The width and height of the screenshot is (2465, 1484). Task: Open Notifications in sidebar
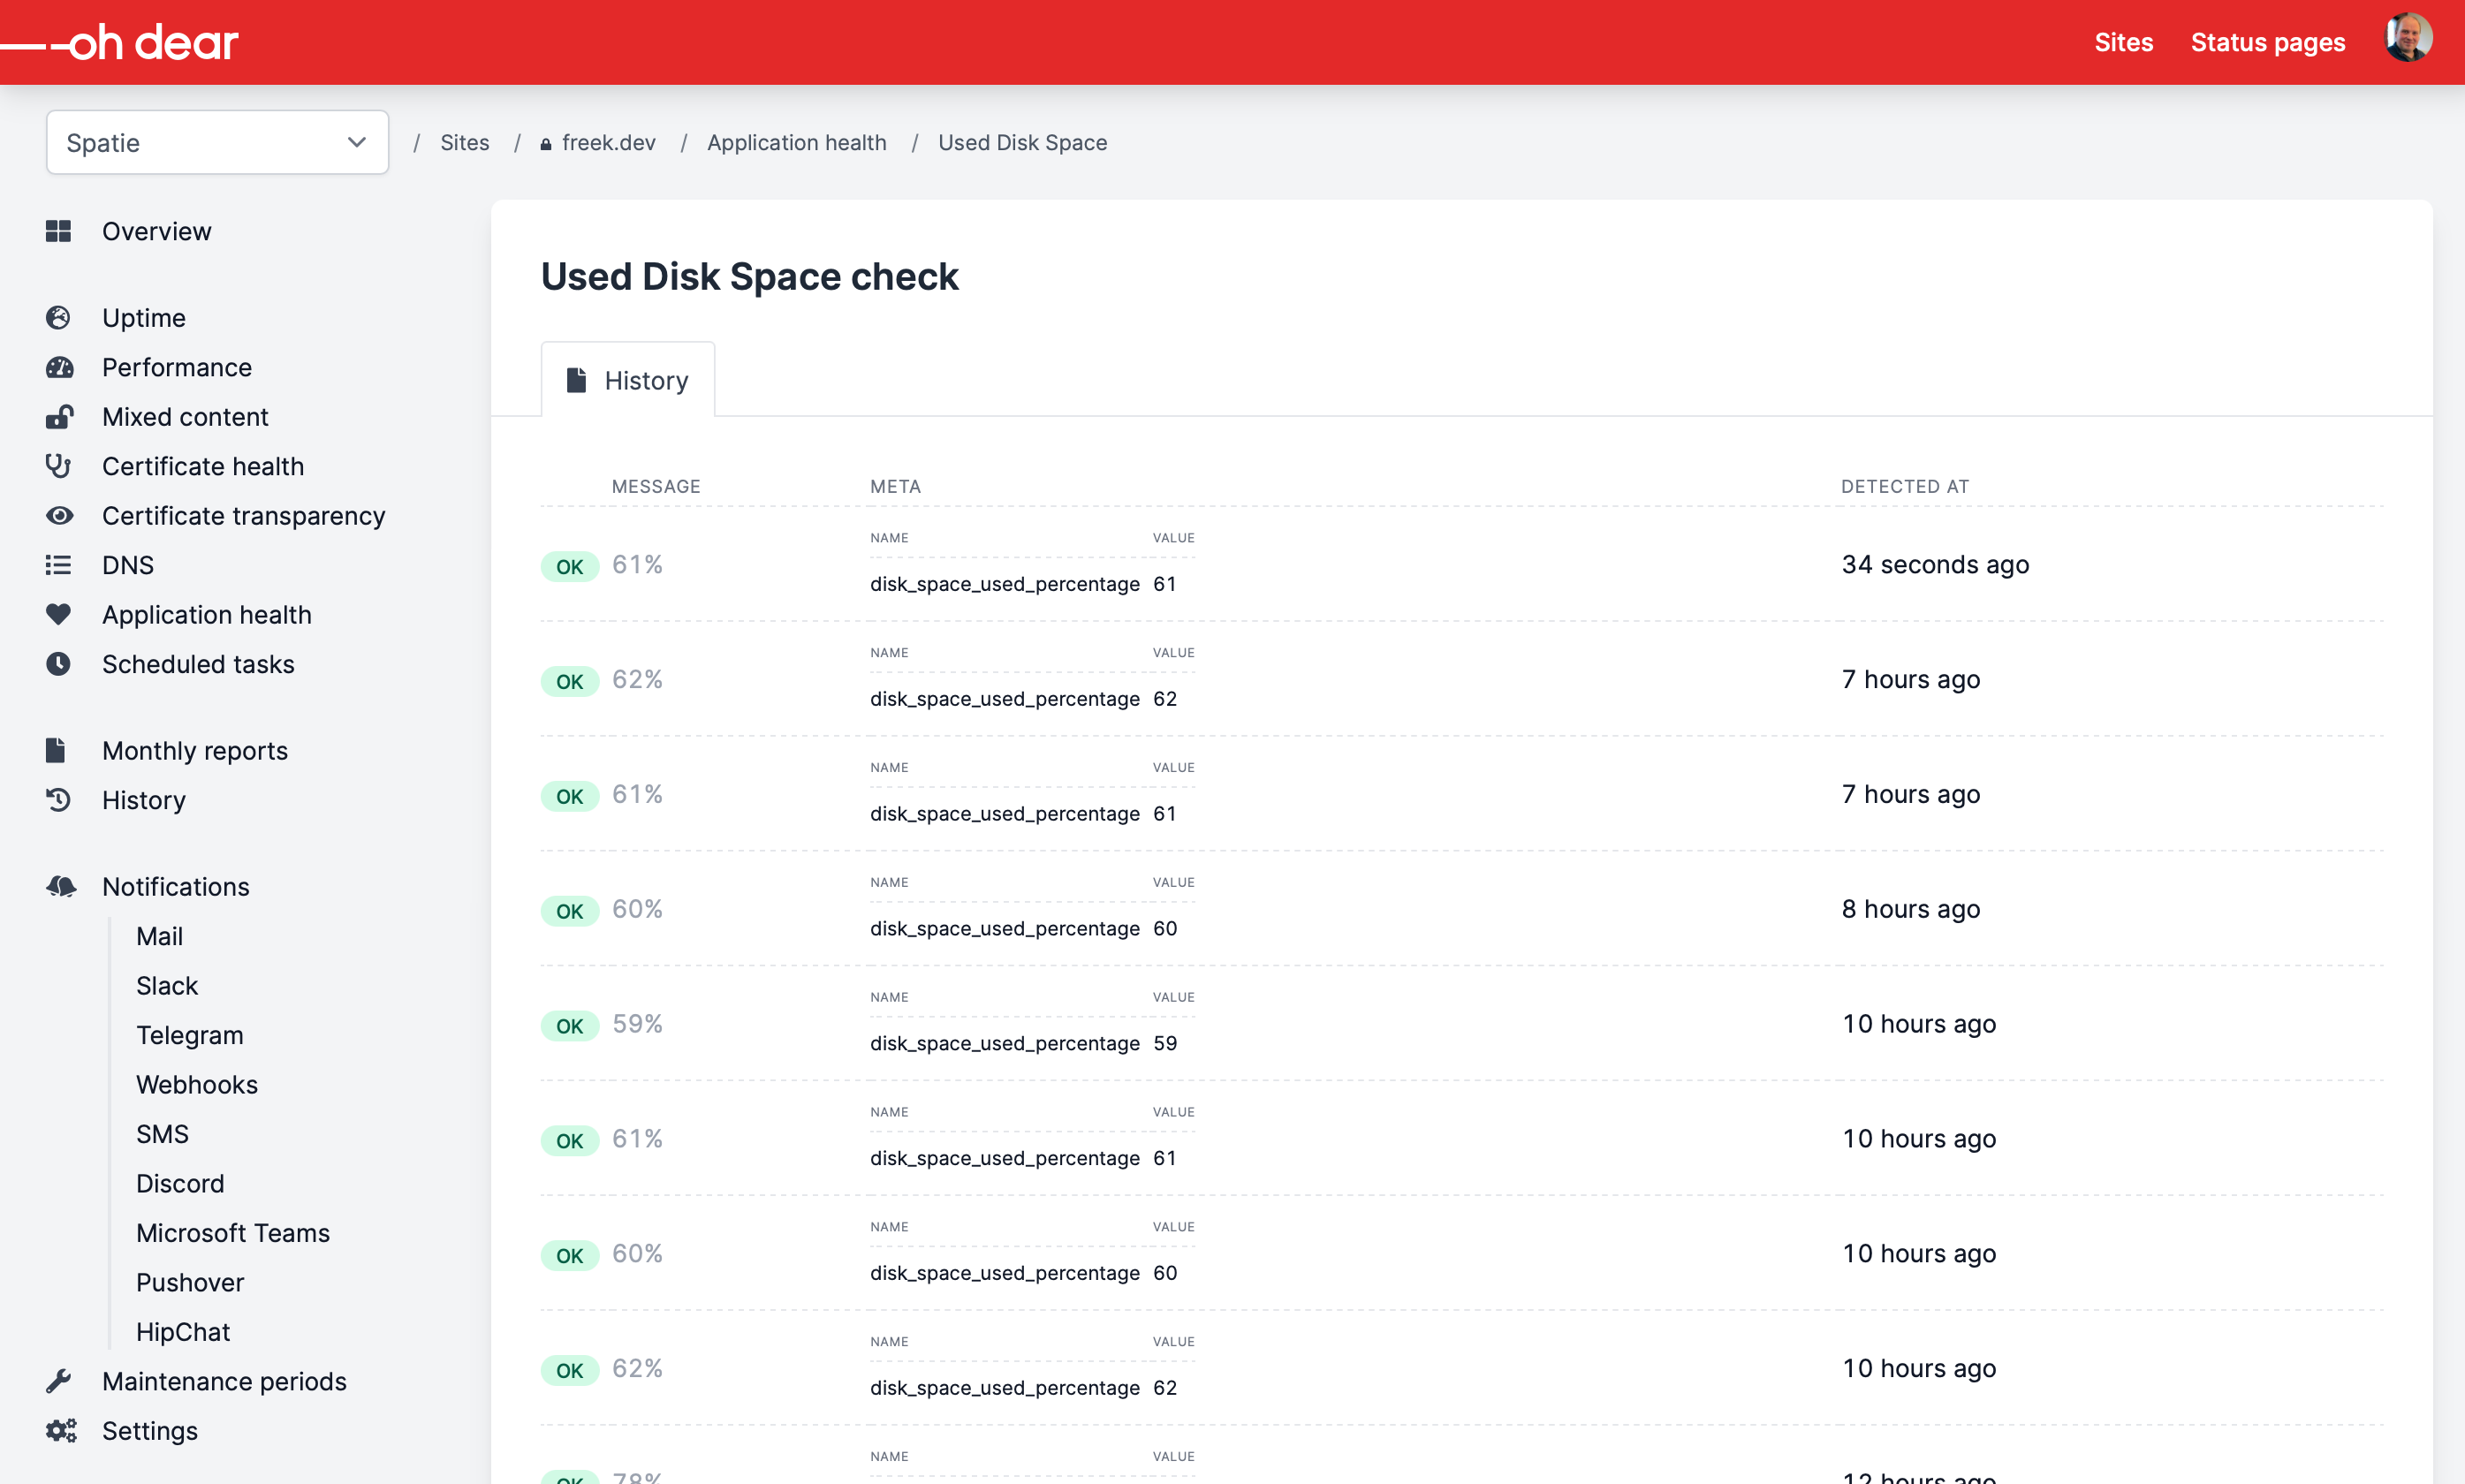pyautogui.click(x=175, y=886)
